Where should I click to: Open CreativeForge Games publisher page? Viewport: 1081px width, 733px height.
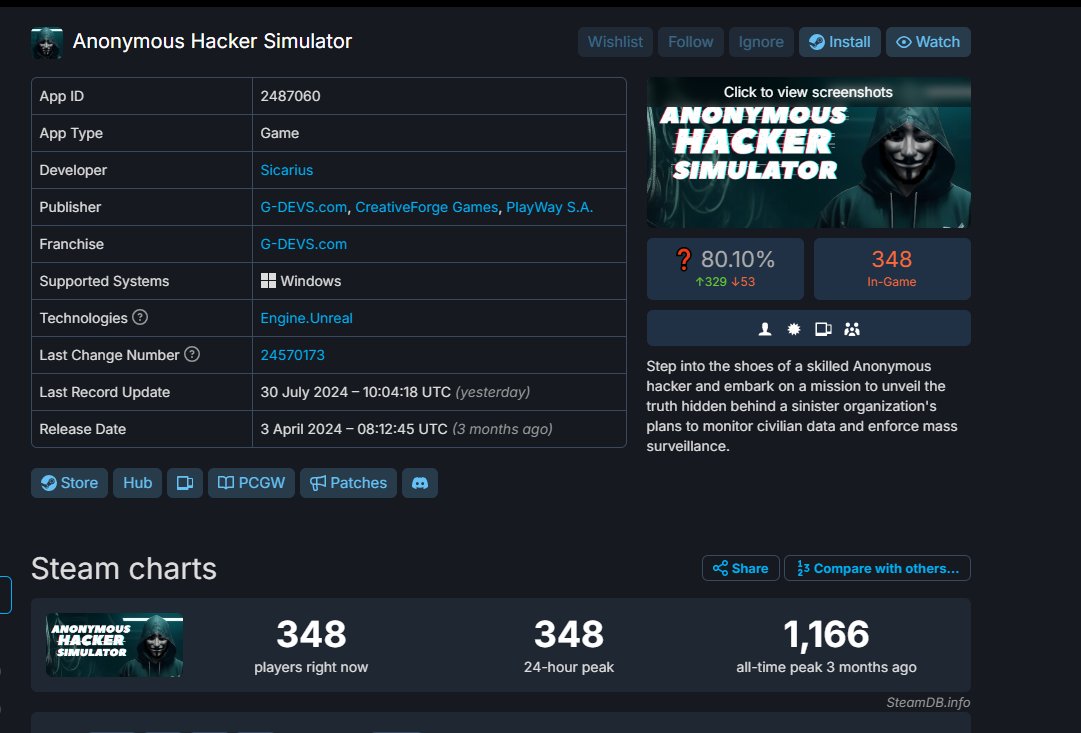[x=426, y=208]
